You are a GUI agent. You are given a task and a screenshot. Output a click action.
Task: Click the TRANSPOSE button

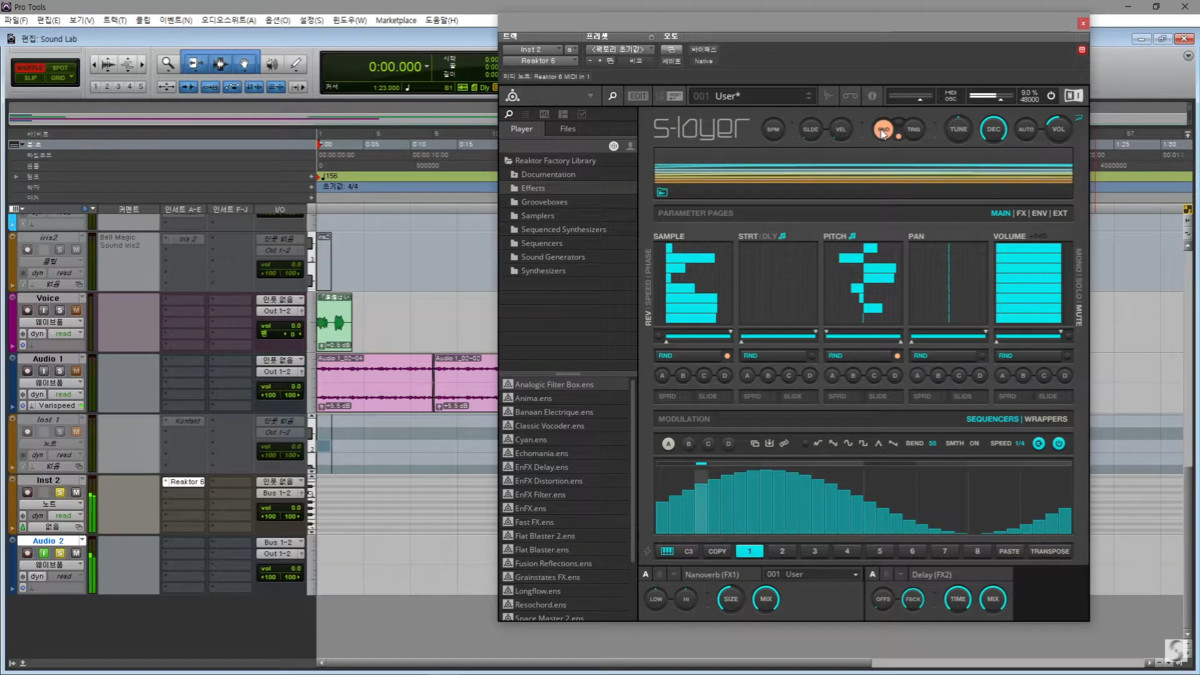point(1049,551)
